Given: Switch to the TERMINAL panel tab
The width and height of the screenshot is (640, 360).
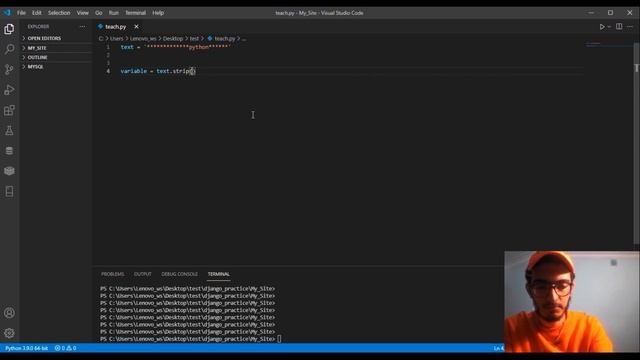Looking at the screenshot, I should pos(218,274).
